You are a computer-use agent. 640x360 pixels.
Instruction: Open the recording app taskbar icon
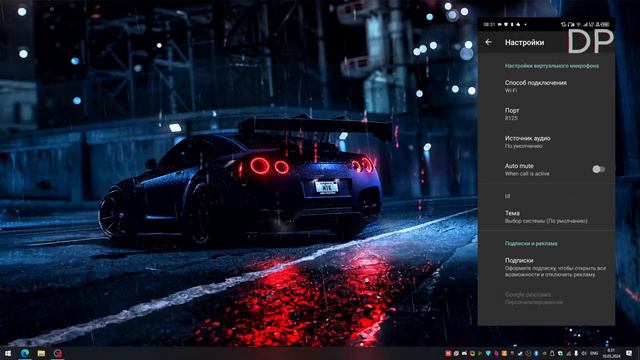58,353
